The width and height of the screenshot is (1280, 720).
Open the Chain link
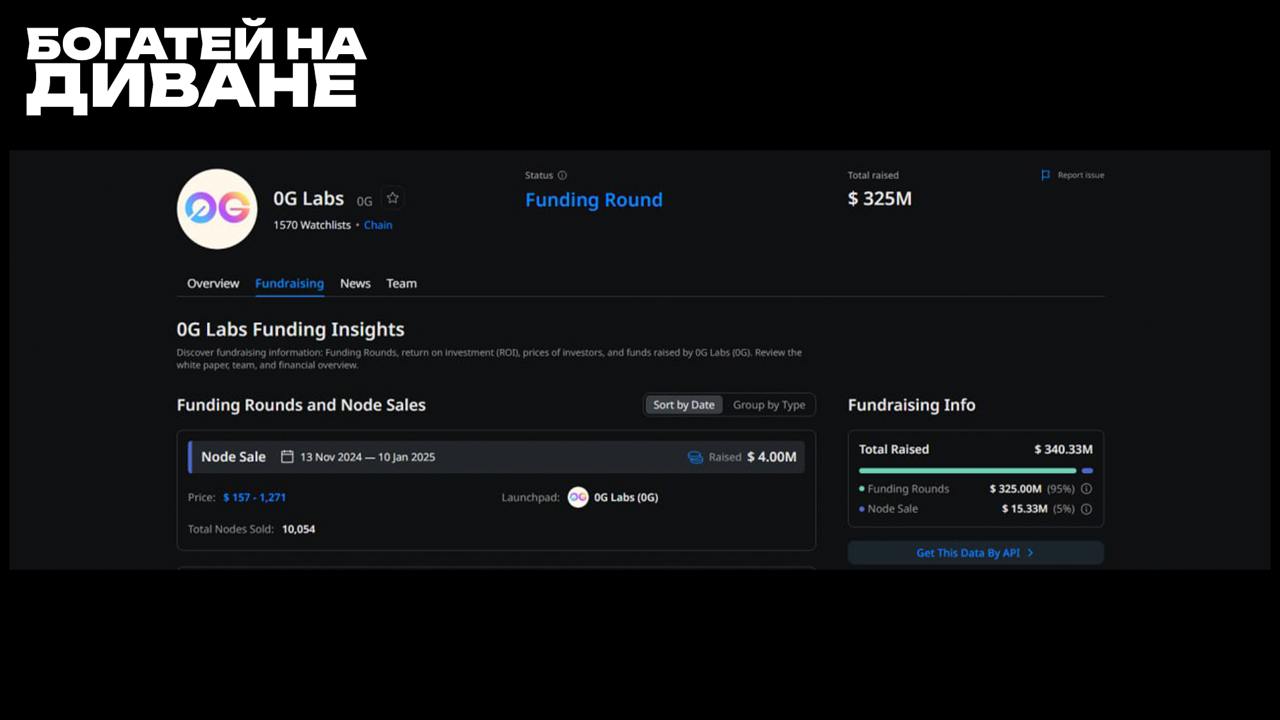click(x=378, y=225)
